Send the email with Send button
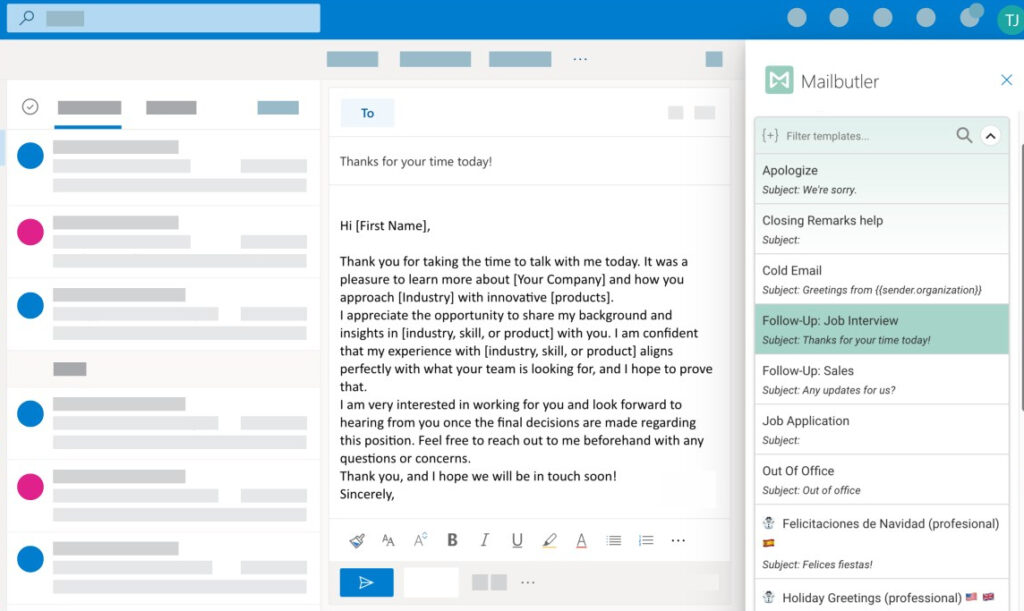This screenshot has height=611, width=1024. point(366,582)
